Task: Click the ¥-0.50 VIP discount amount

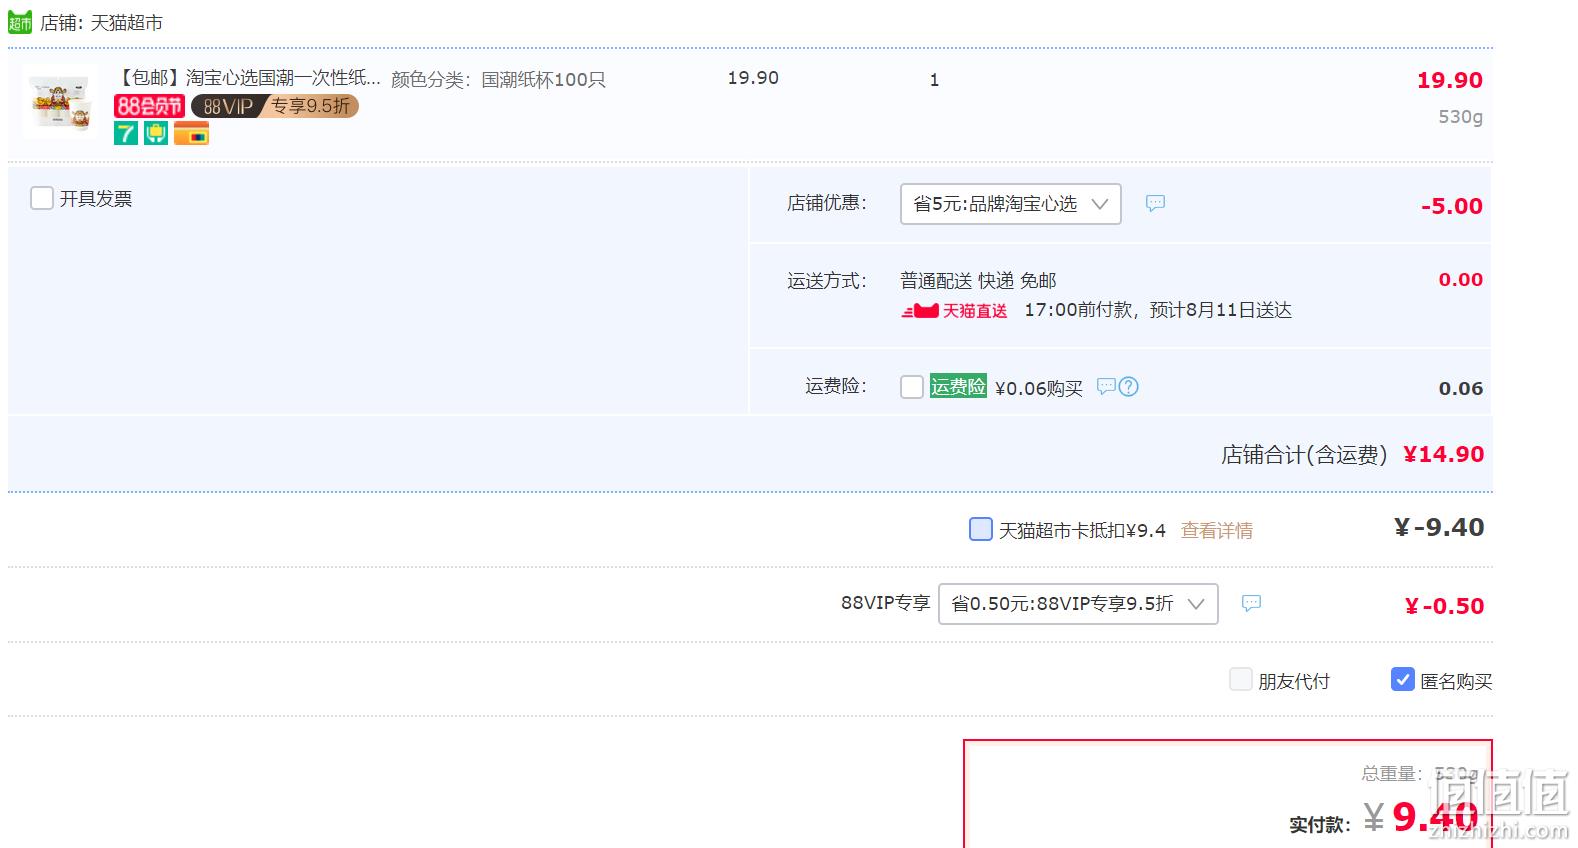Action: pyautogui.click(x=1444, y=606)
